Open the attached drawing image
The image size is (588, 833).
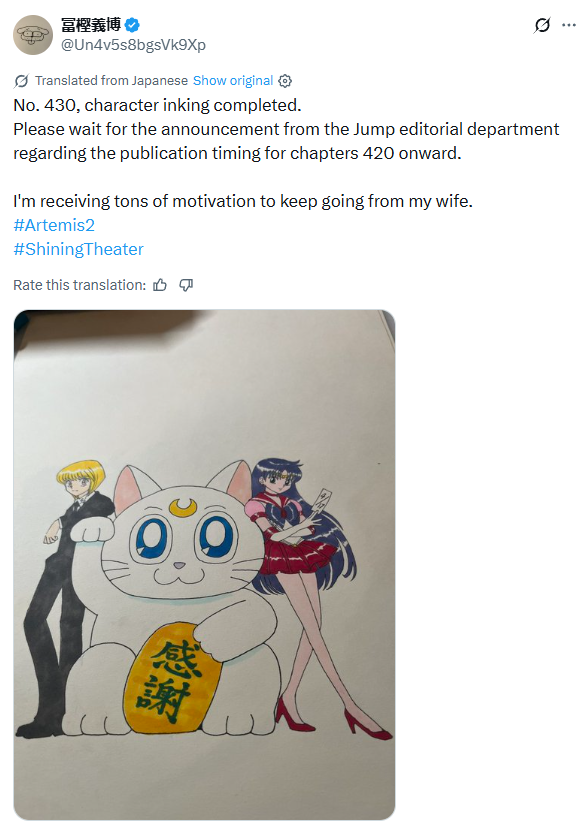tap(204, 565)
